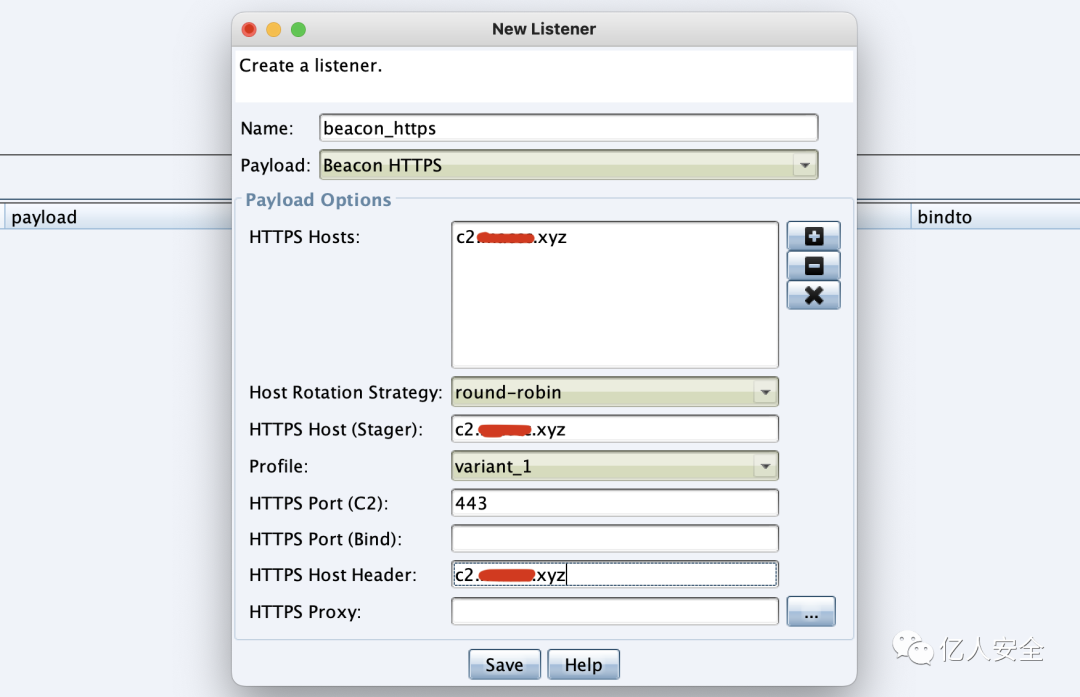Screen dimensions: 1080x697
Task: Remove selected host with minus icon
Action: (813, 266)
